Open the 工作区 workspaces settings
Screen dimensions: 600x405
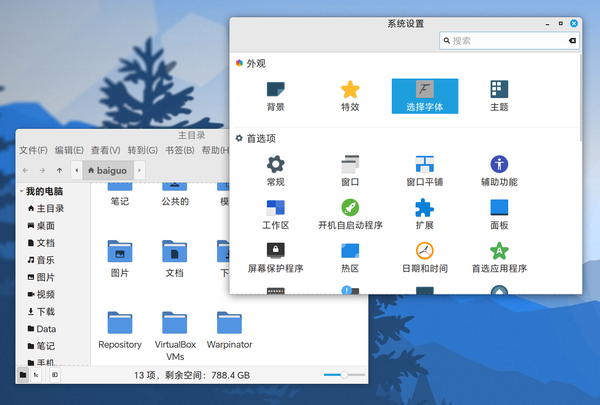click(x=276, y=214)
